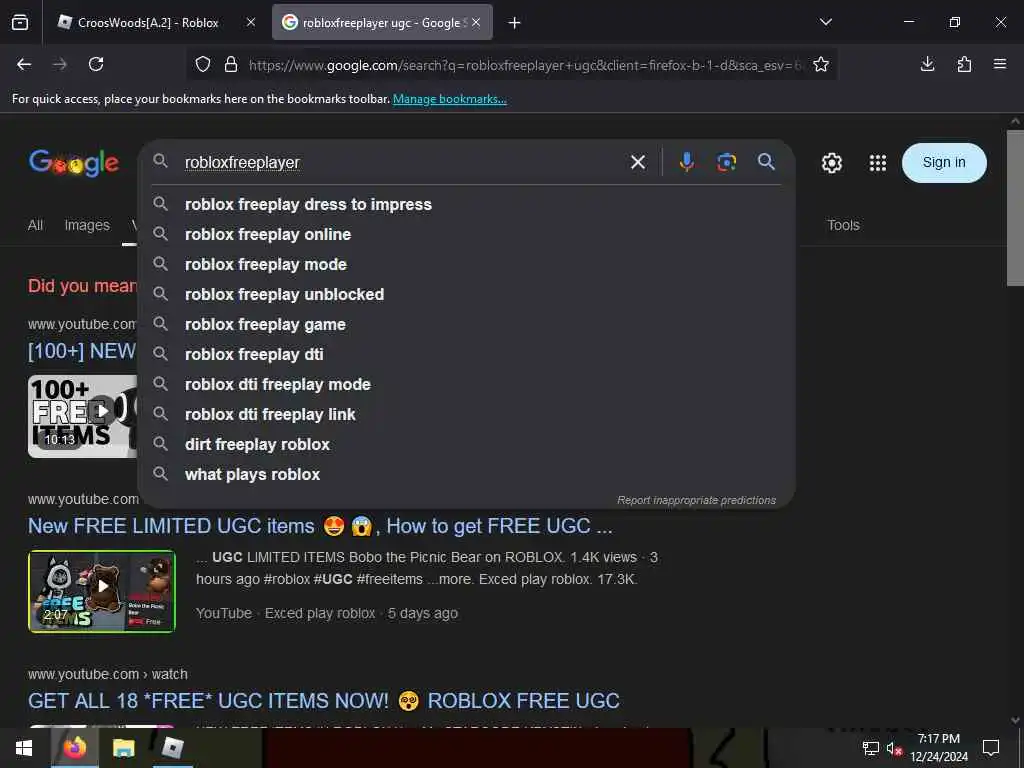Start voice search with the microphone icon

point(686,162)
